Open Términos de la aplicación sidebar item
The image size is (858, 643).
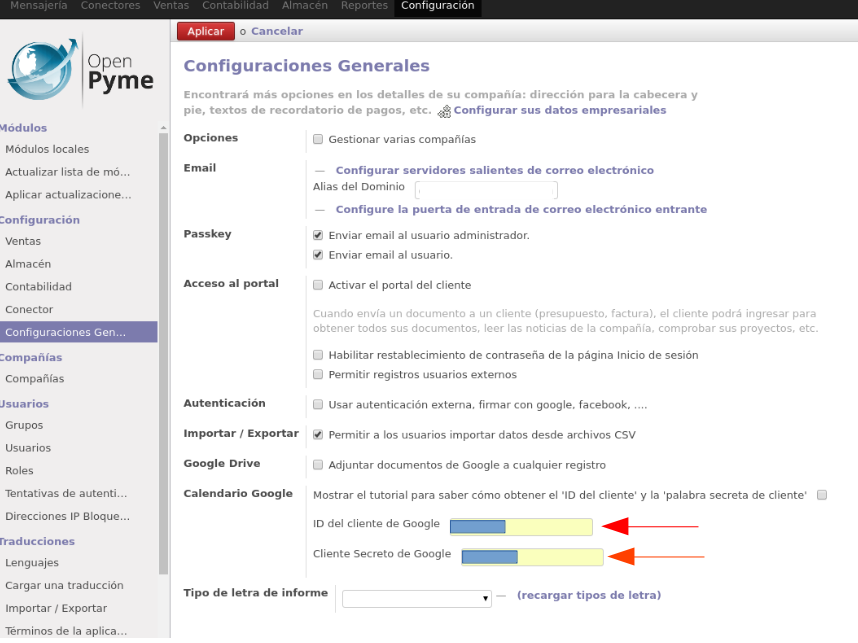66,631
